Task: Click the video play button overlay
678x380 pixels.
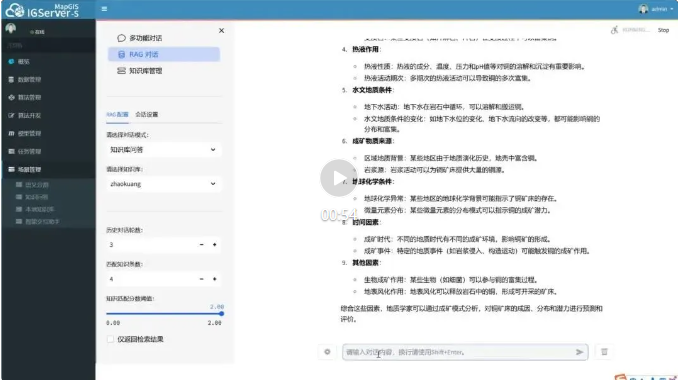Action: click(x=339, y=178)
